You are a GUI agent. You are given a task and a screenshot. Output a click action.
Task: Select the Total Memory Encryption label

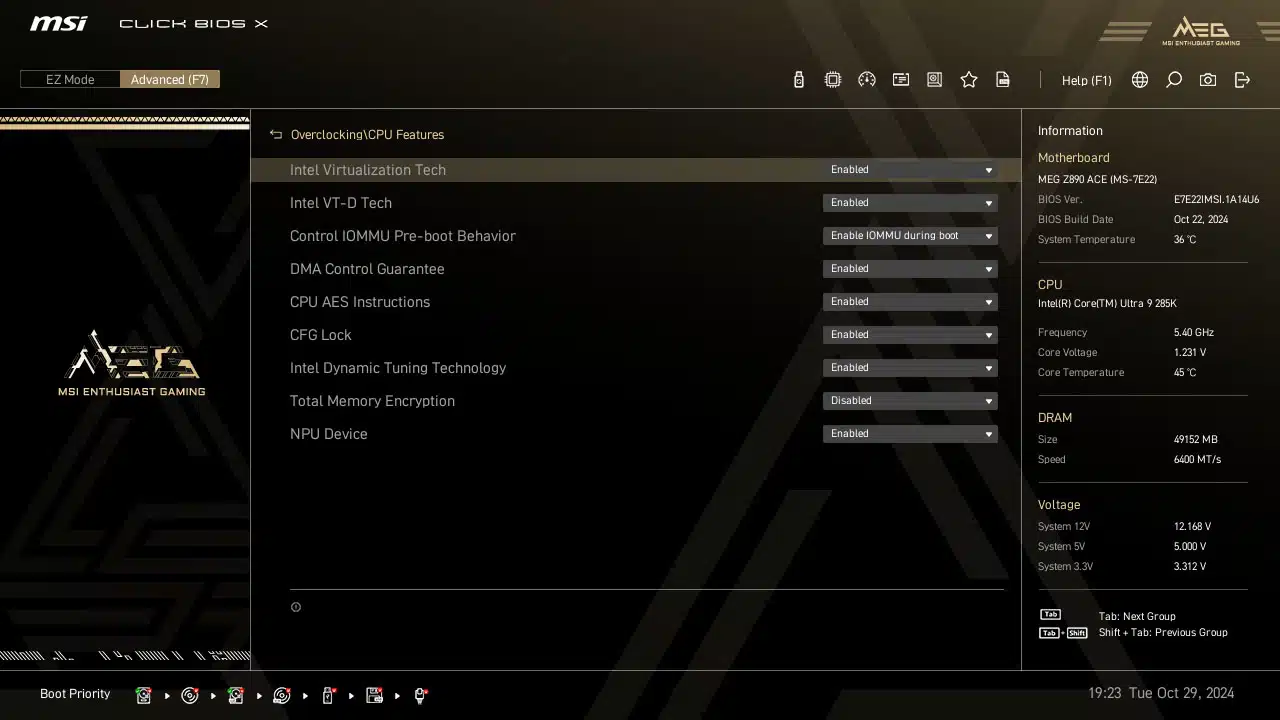click(372, 401)
